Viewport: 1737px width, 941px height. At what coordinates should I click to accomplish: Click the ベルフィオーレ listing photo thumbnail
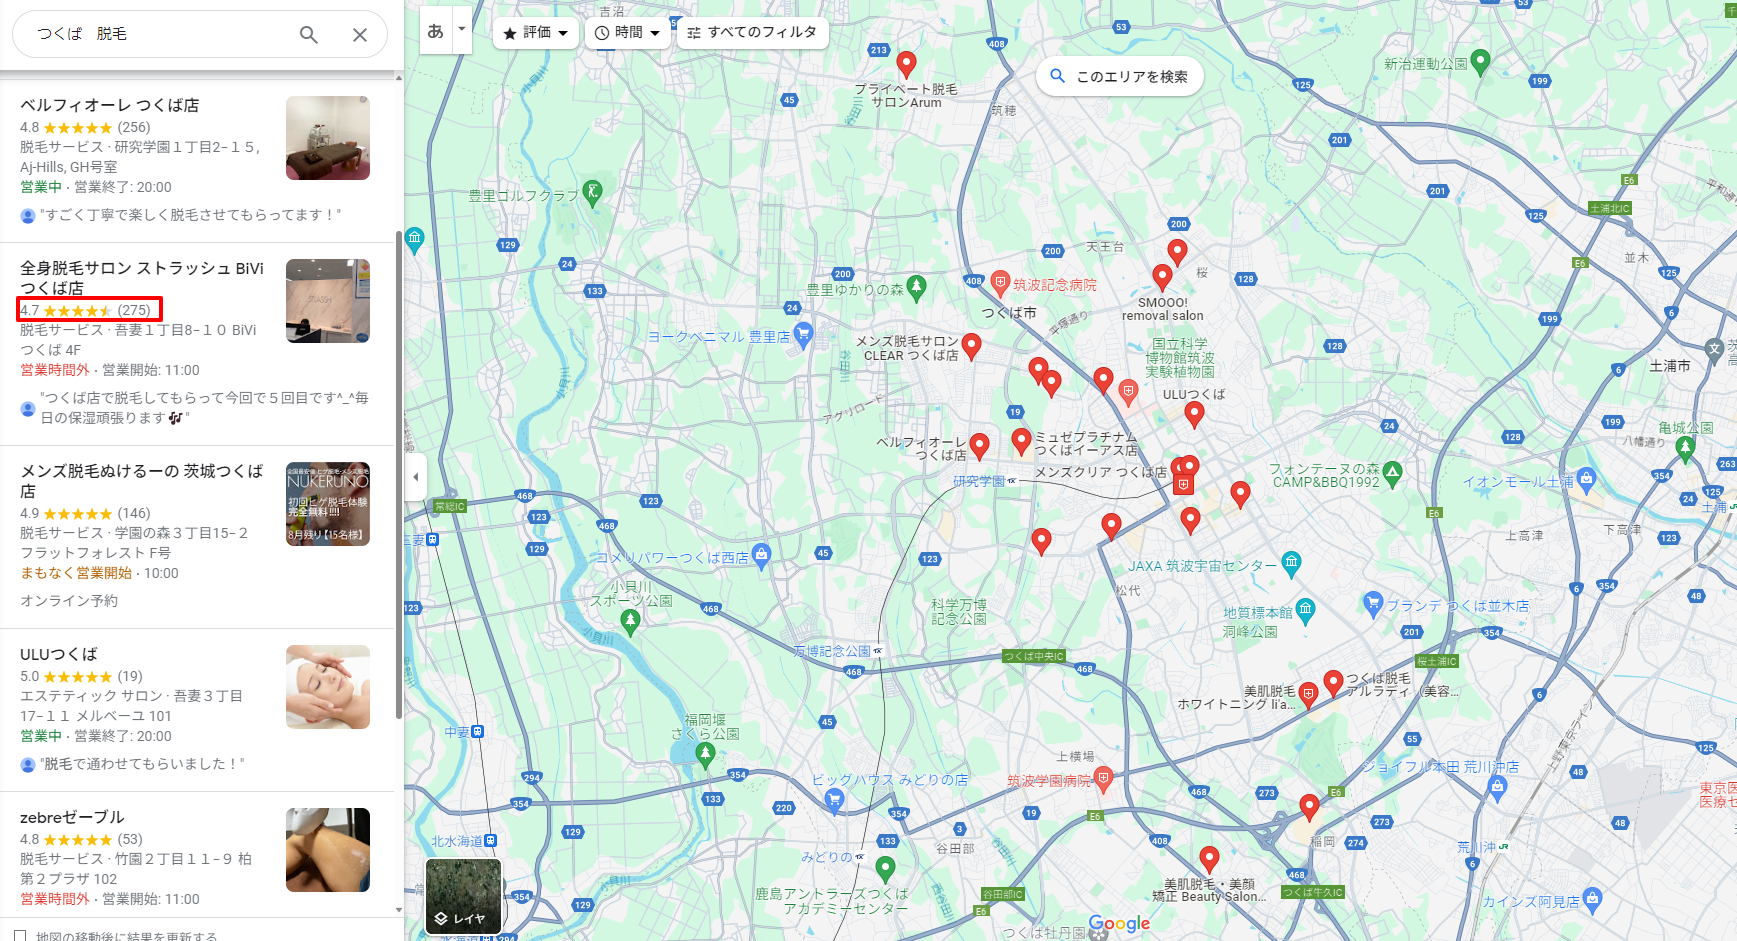click(x=328, y=138)
